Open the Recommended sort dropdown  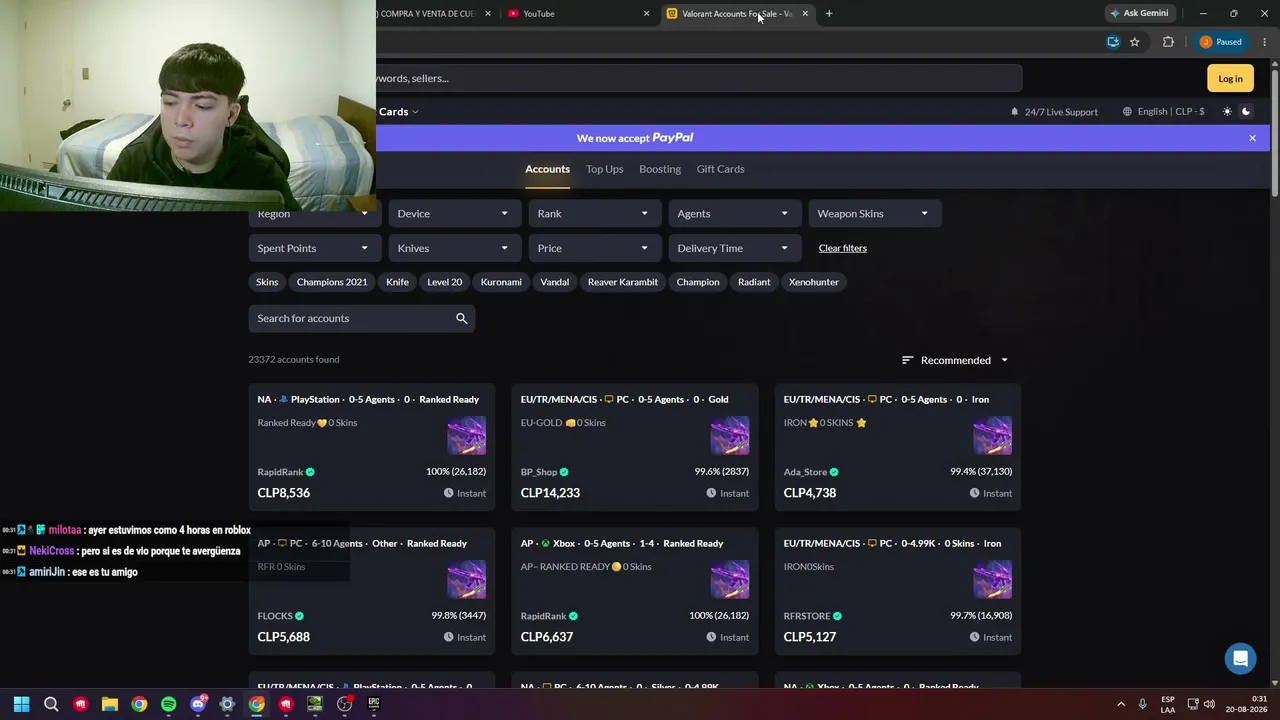tap(955, 360)
